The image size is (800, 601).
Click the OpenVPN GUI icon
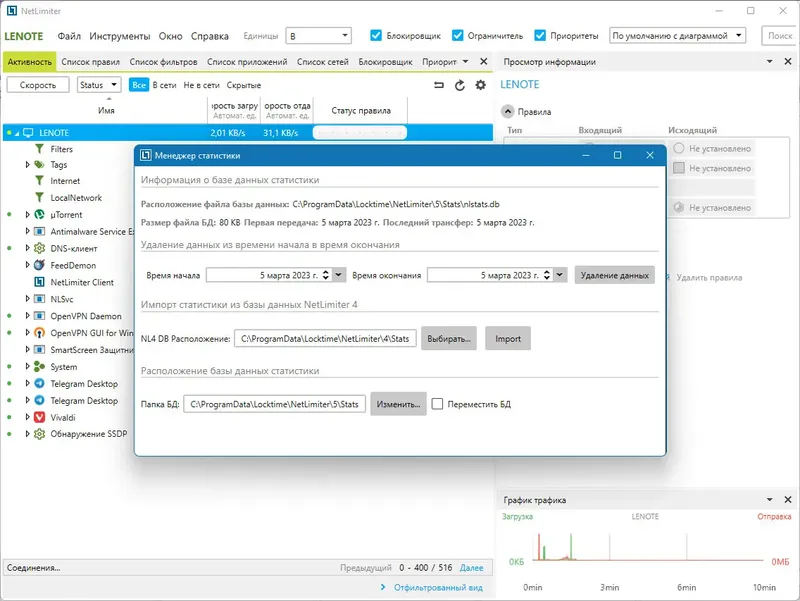click(x=39, y=333)
